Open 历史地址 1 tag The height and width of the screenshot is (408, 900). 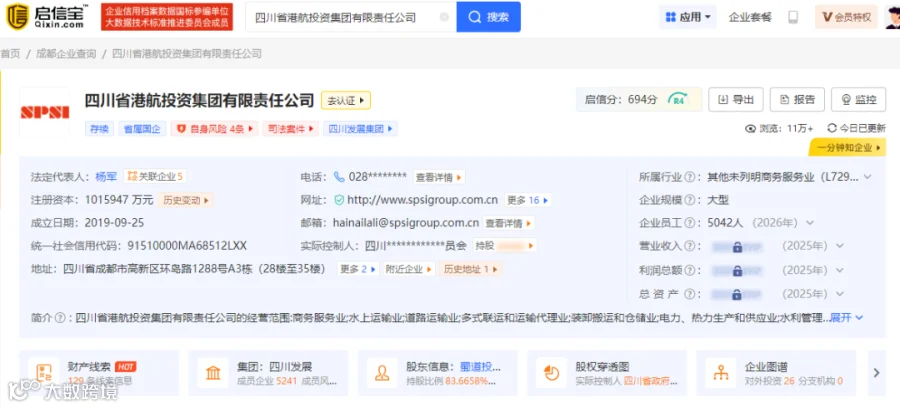coord(470,269)
